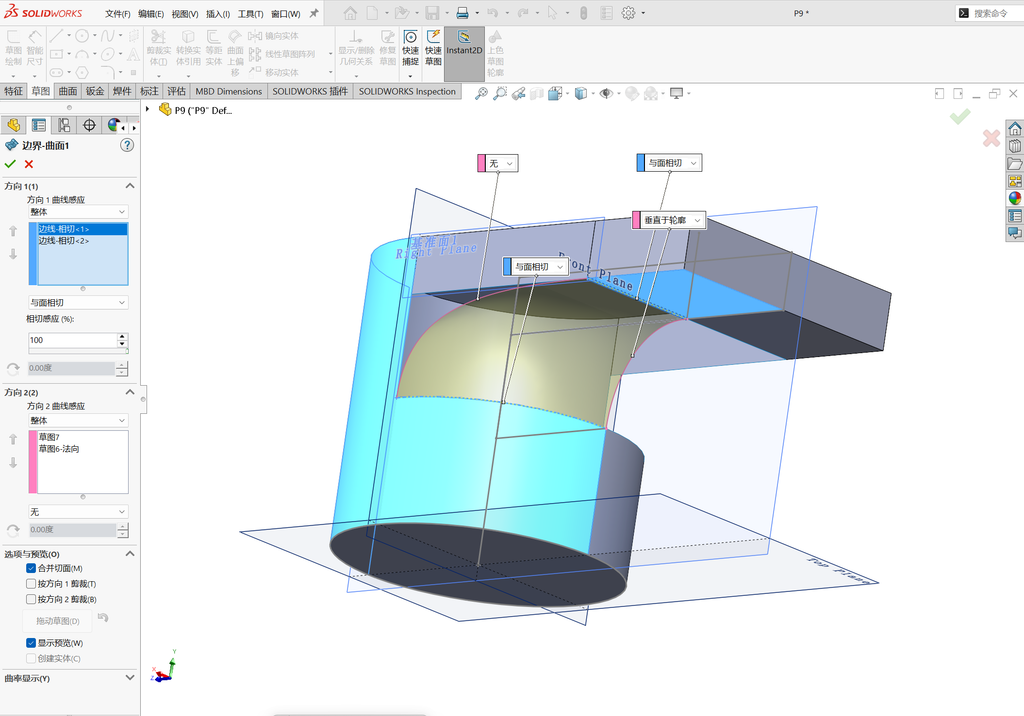1024x716 pixels.
Task: Open Direction 1 curve influence 整体 dropdown
Action: point(78,212)
